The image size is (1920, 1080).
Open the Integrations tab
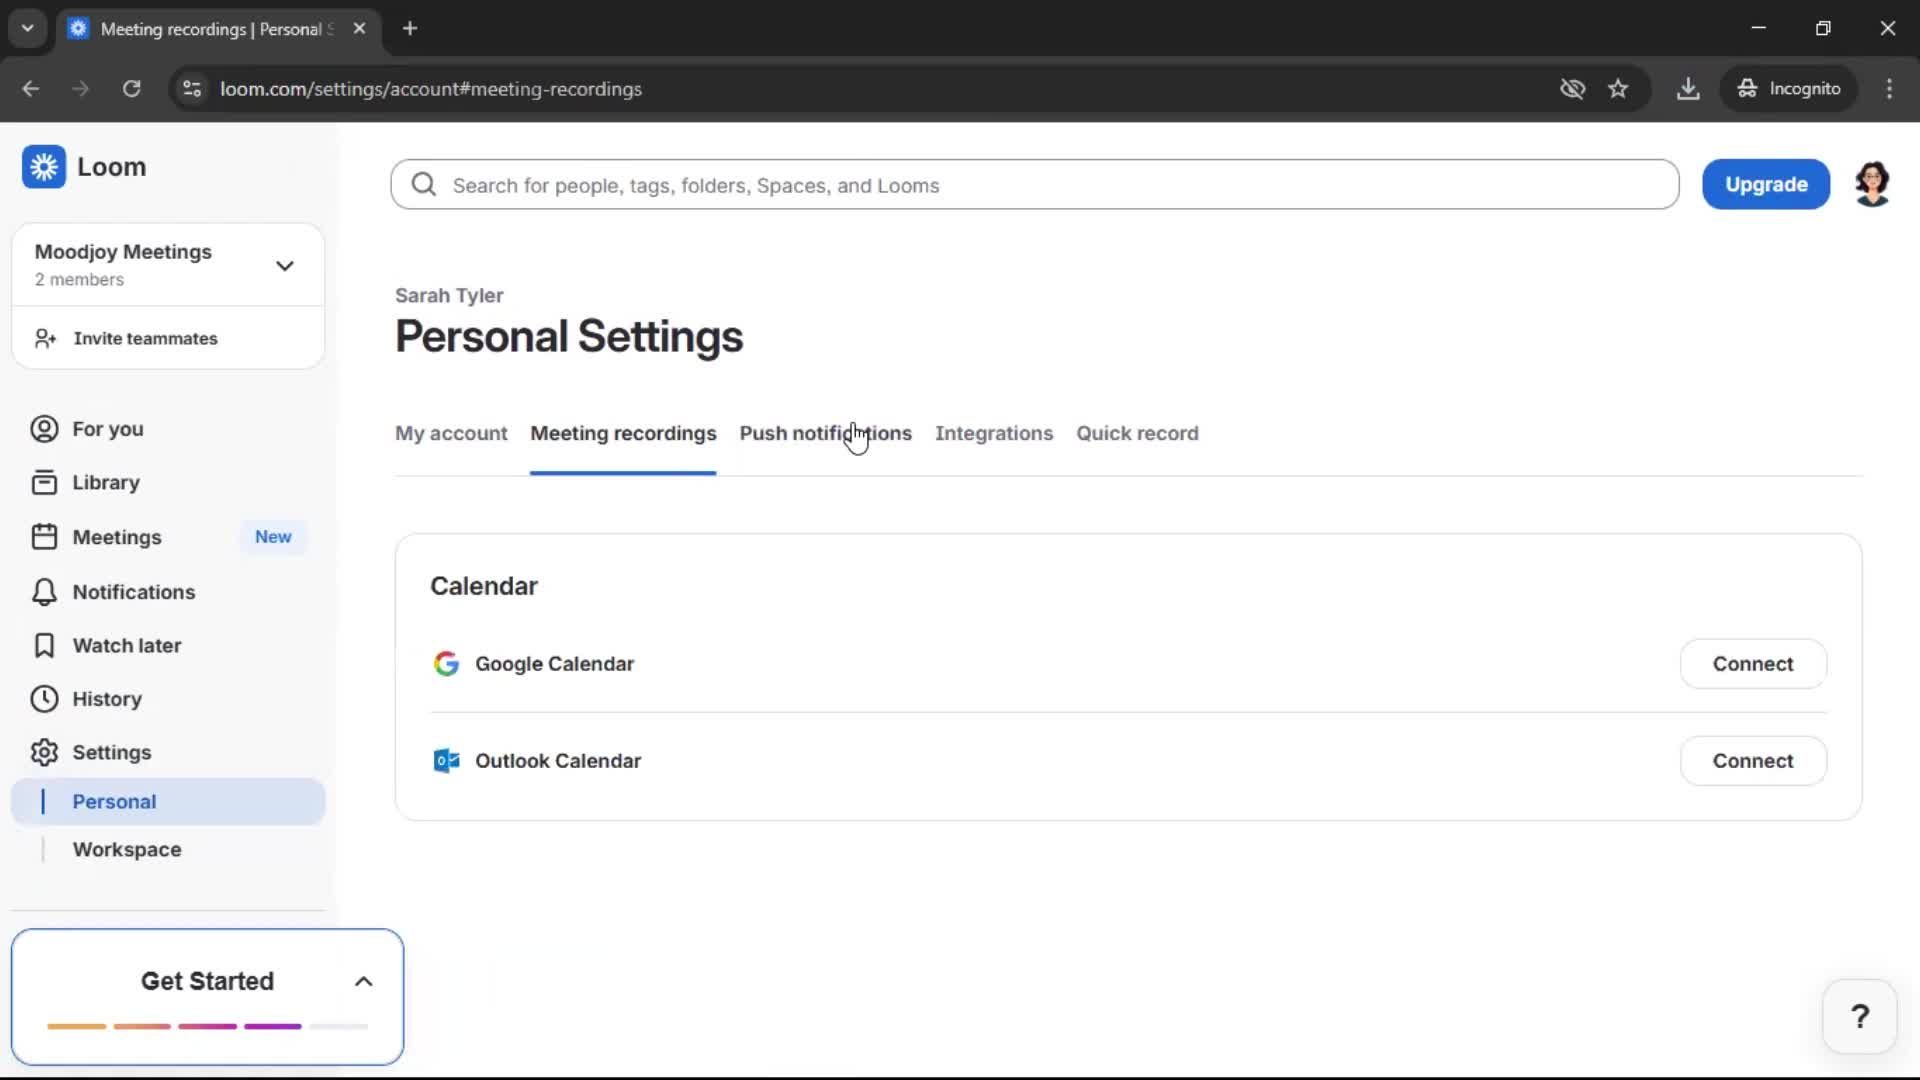[994, 433]
